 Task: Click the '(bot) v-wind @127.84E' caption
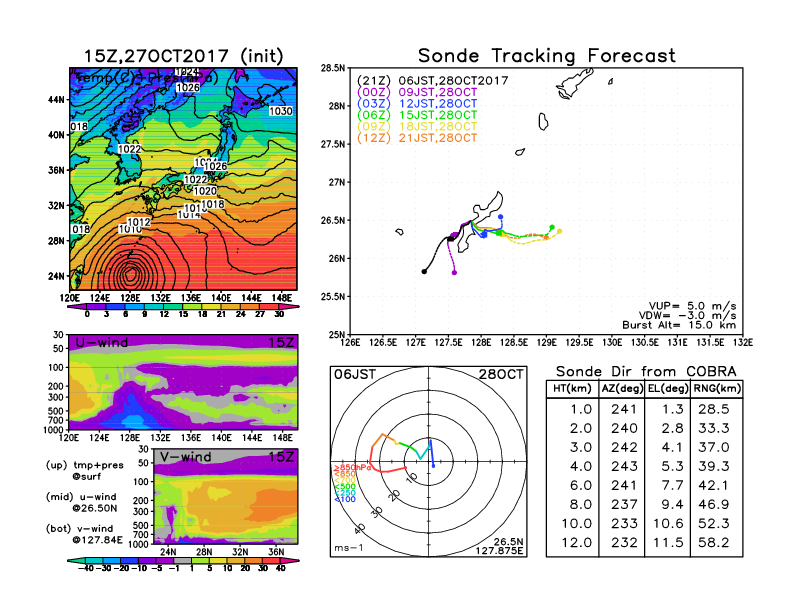(x=84, y=534)
